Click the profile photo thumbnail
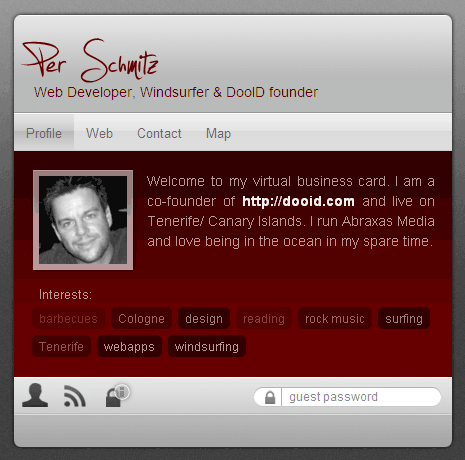Screen dimensions: 465x460 83,220
